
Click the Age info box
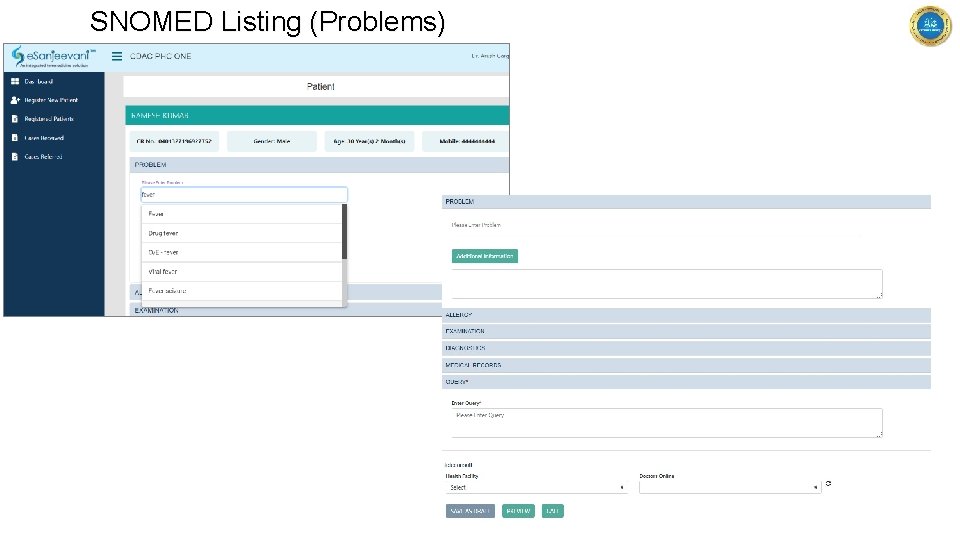[x=369, y=141]
